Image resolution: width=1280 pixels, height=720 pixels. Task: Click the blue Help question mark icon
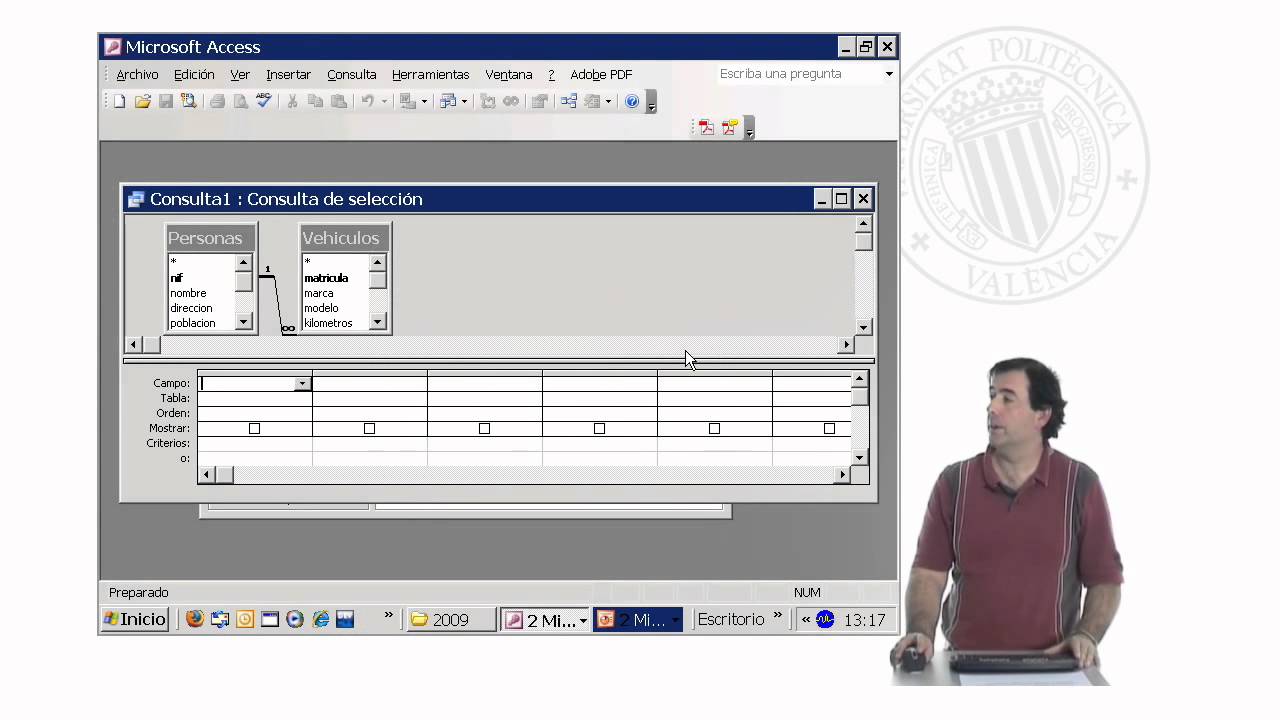pyautogui.click(x=632, y=101)
